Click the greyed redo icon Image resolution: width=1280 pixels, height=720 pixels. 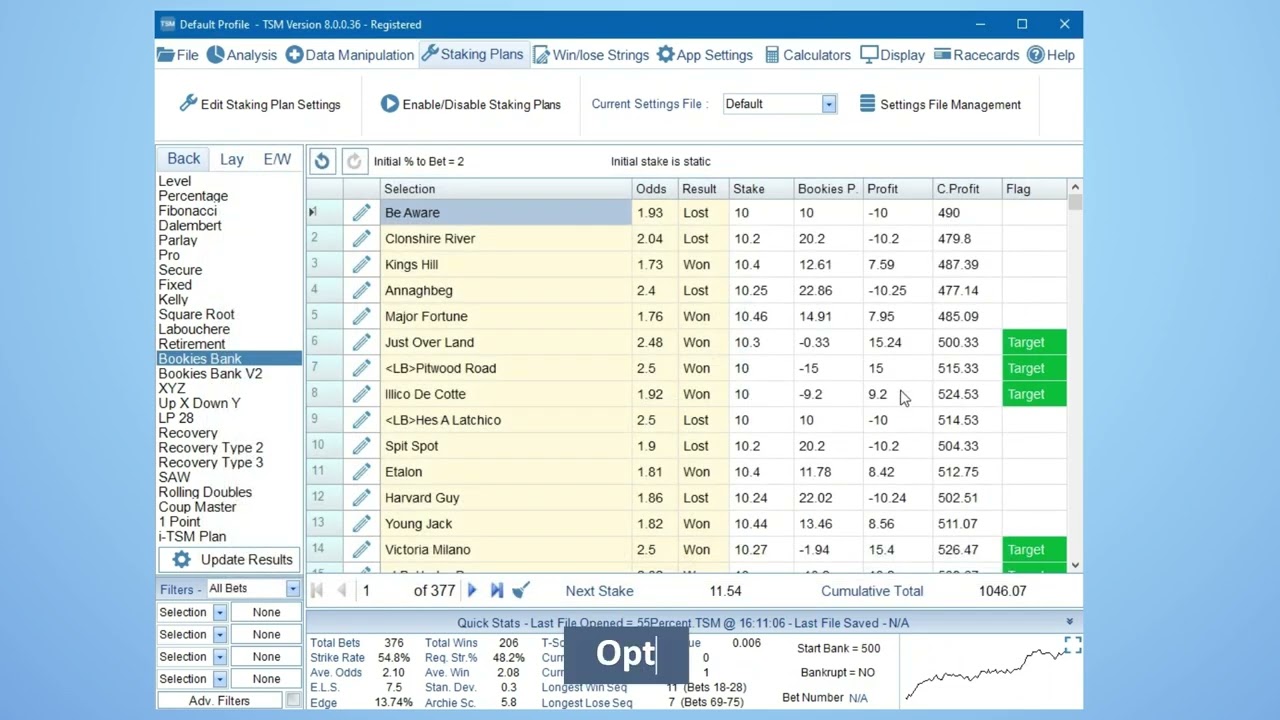pos(354,161)
